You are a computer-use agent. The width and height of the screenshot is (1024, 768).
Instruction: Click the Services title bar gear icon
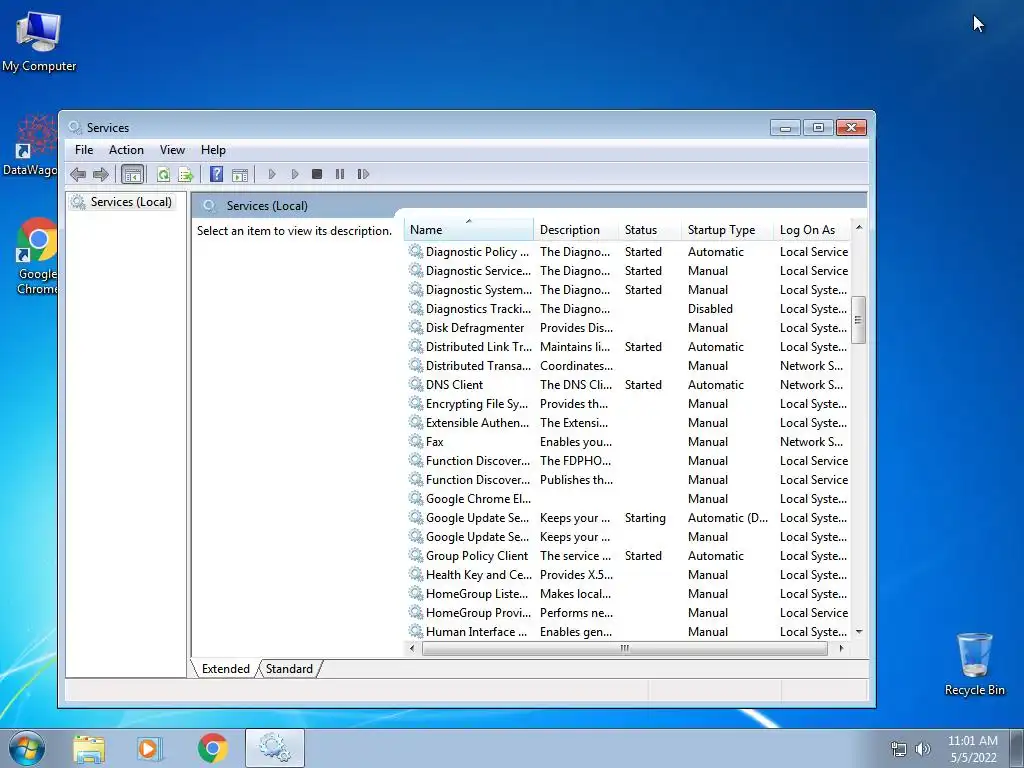coord(75,127)
